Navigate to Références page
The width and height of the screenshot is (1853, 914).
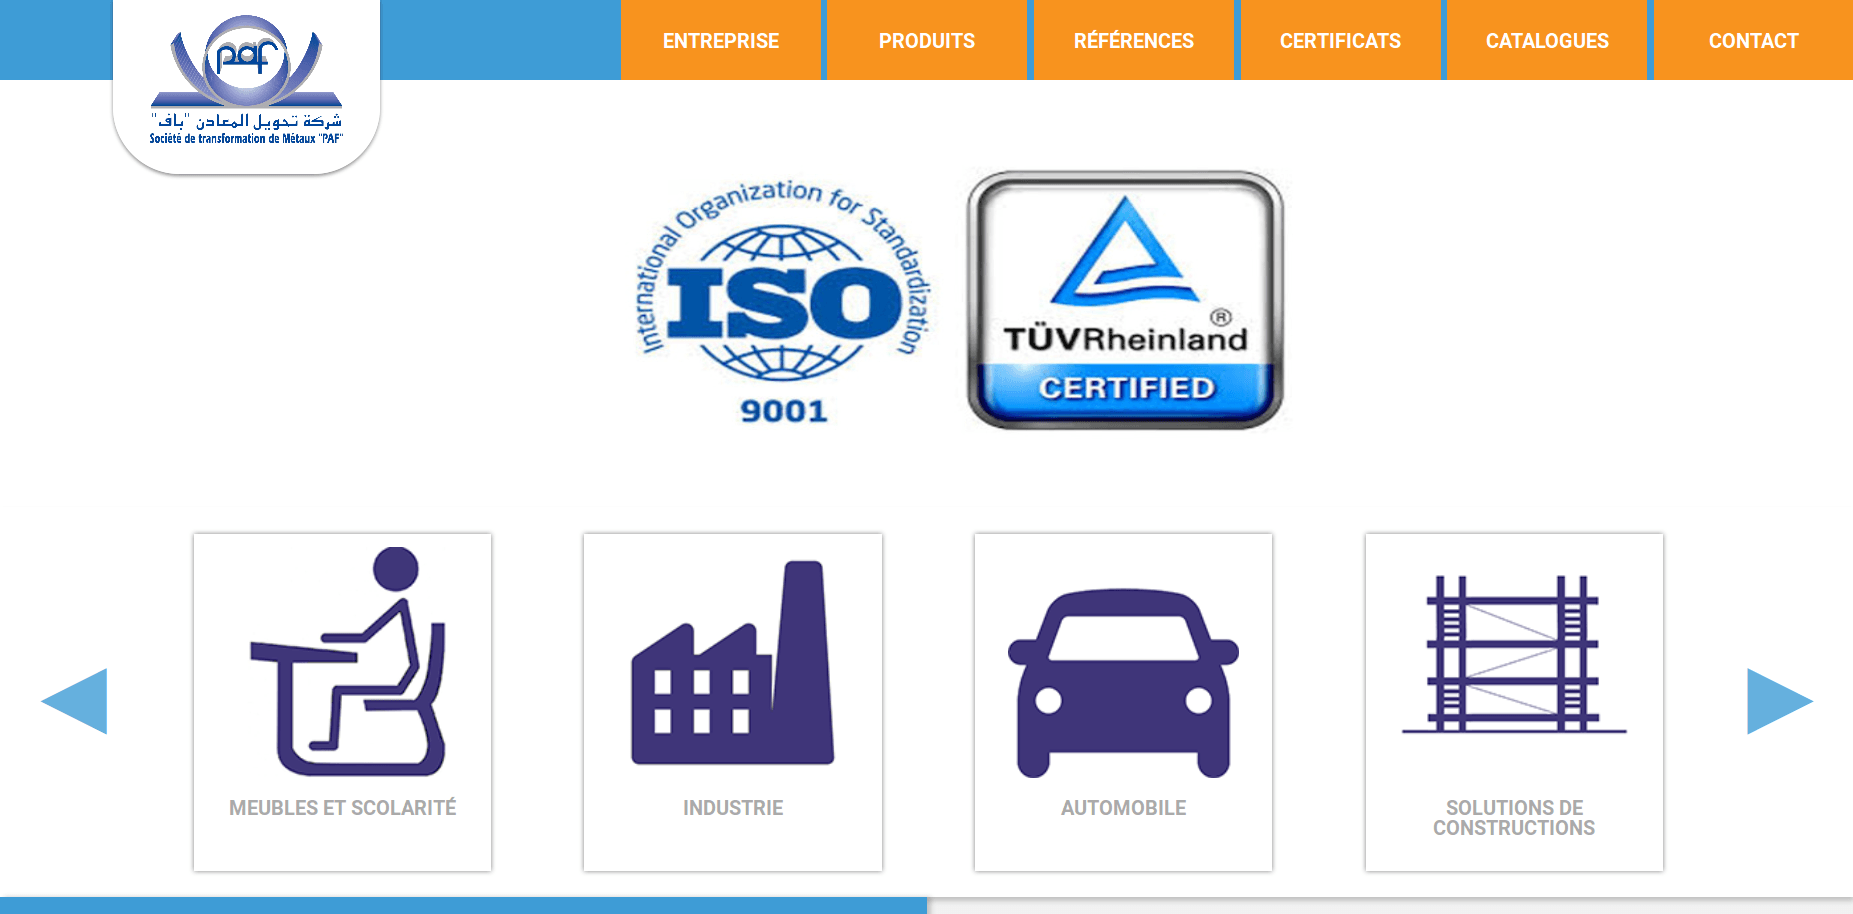coord(1133,41)
